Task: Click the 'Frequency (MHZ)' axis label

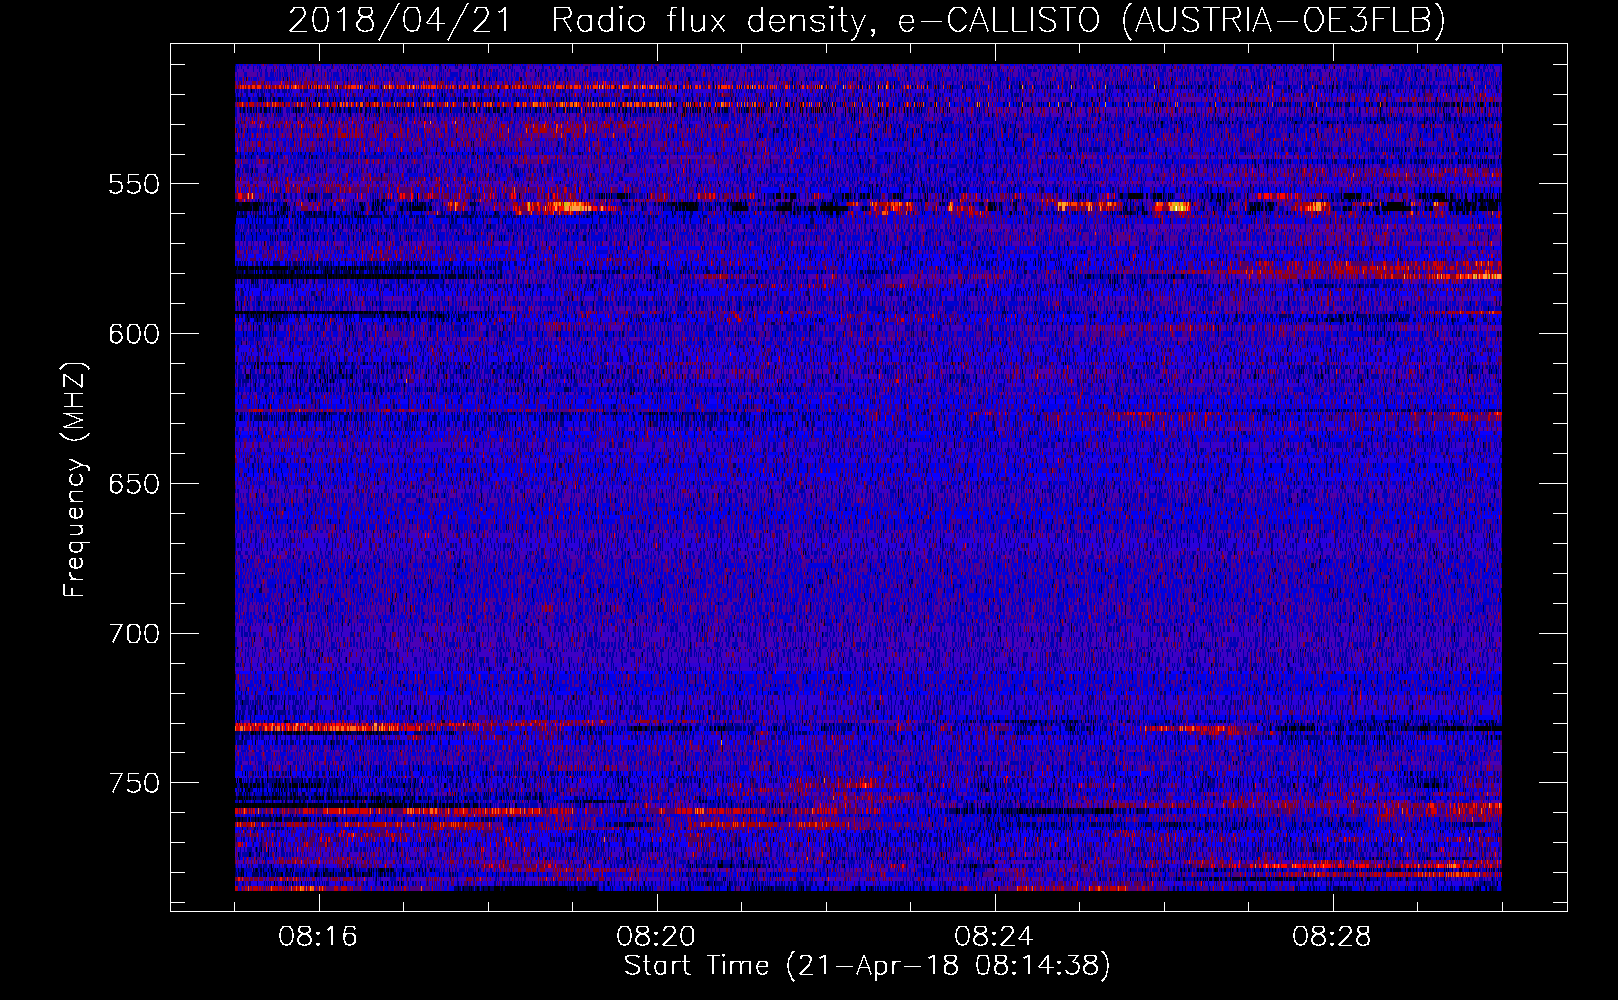Action: [x=75, y=480]
